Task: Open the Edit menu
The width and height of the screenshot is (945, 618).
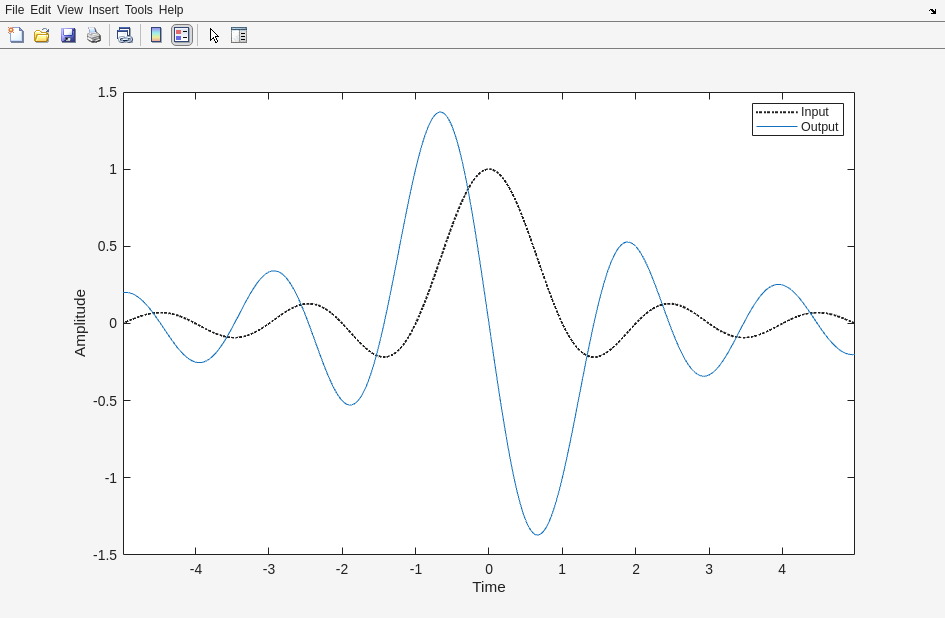Action: [x=40, y=10]
